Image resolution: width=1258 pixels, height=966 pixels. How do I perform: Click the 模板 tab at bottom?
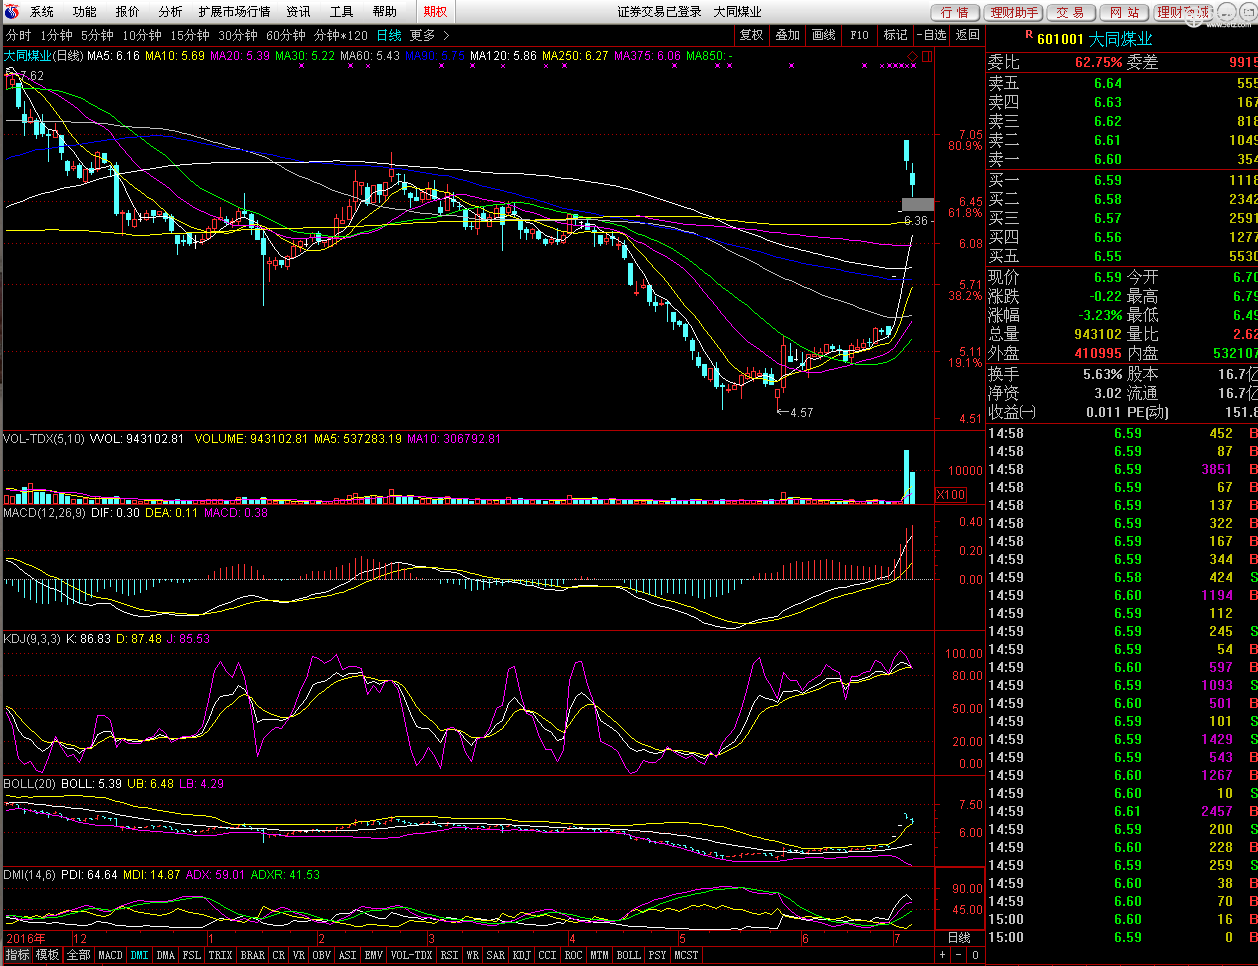(48, 955)
